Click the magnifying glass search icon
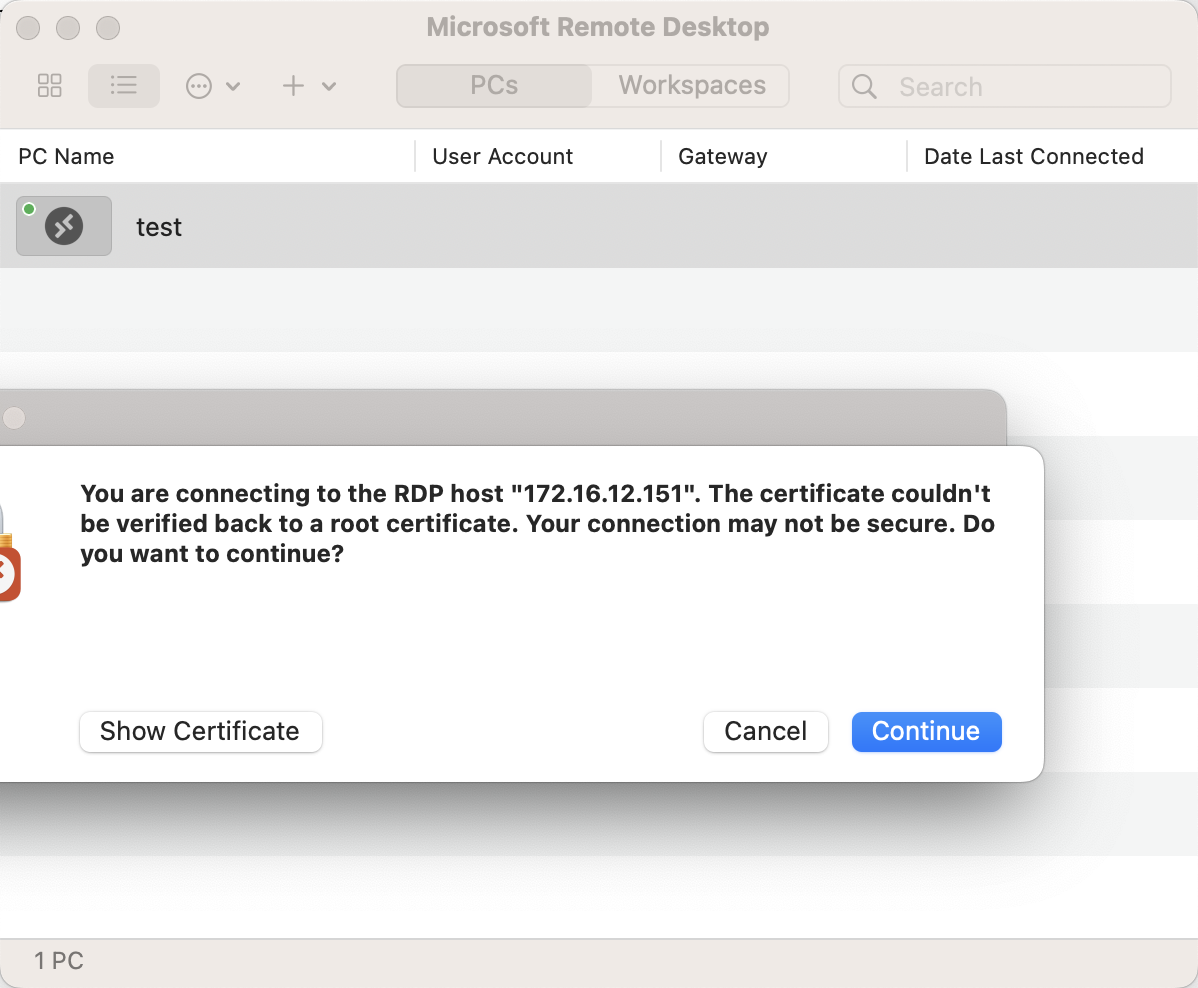This screenshot has width=1198, height=988. (x=864, y=86)
